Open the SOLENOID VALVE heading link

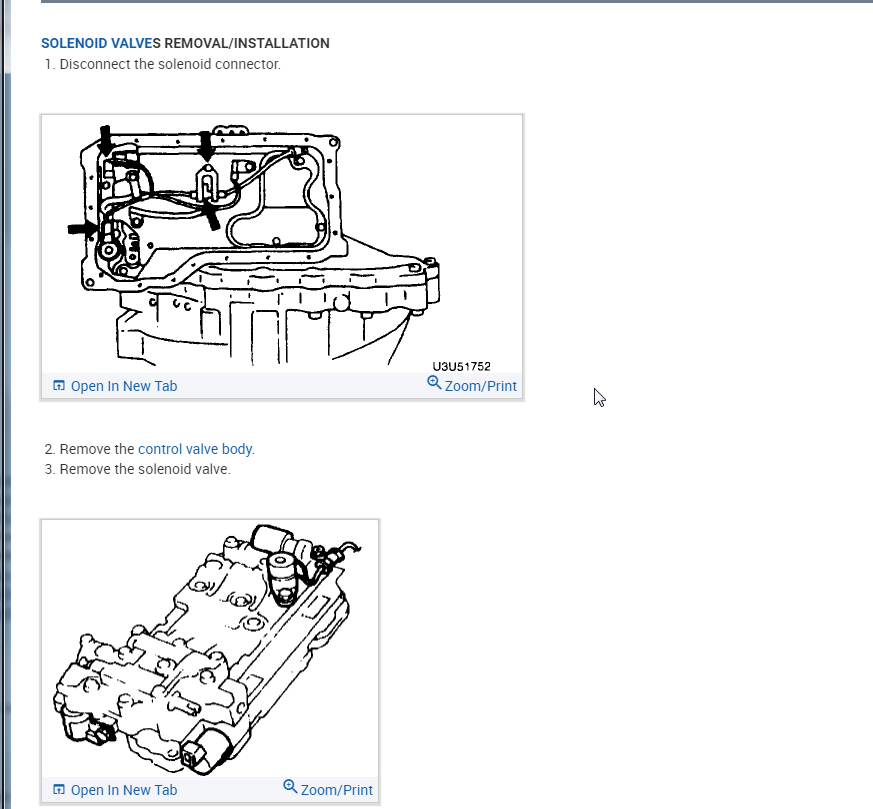[x=98, y=43]
